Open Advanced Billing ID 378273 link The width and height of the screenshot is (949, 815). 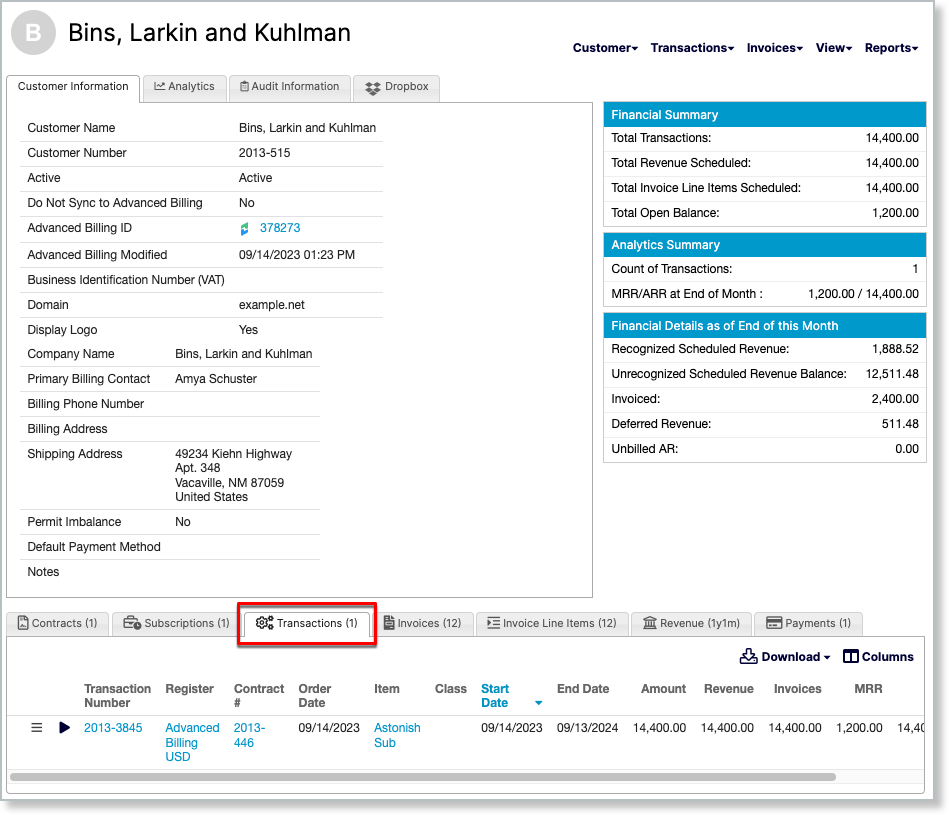(x=280, y=228)
